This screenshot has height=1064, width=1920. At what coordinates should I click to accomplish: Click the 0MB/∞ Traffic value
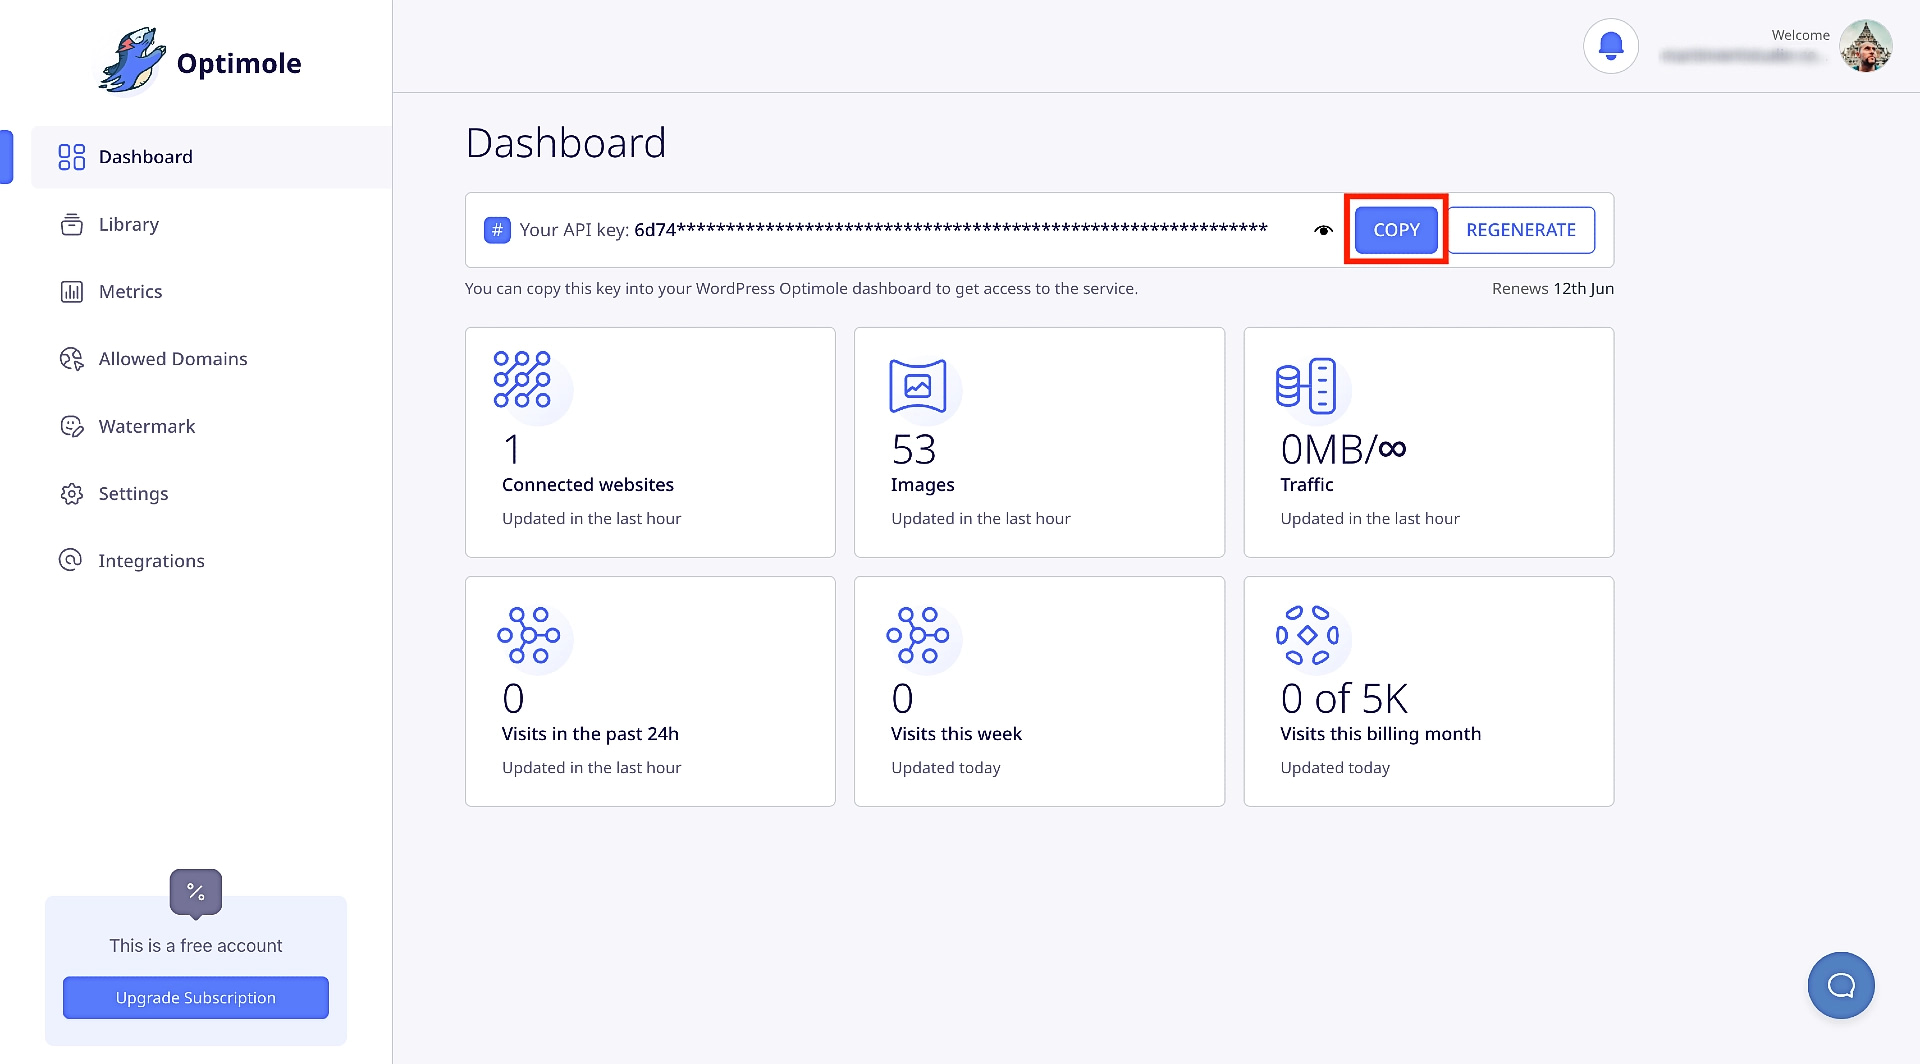coord(1343,450)
